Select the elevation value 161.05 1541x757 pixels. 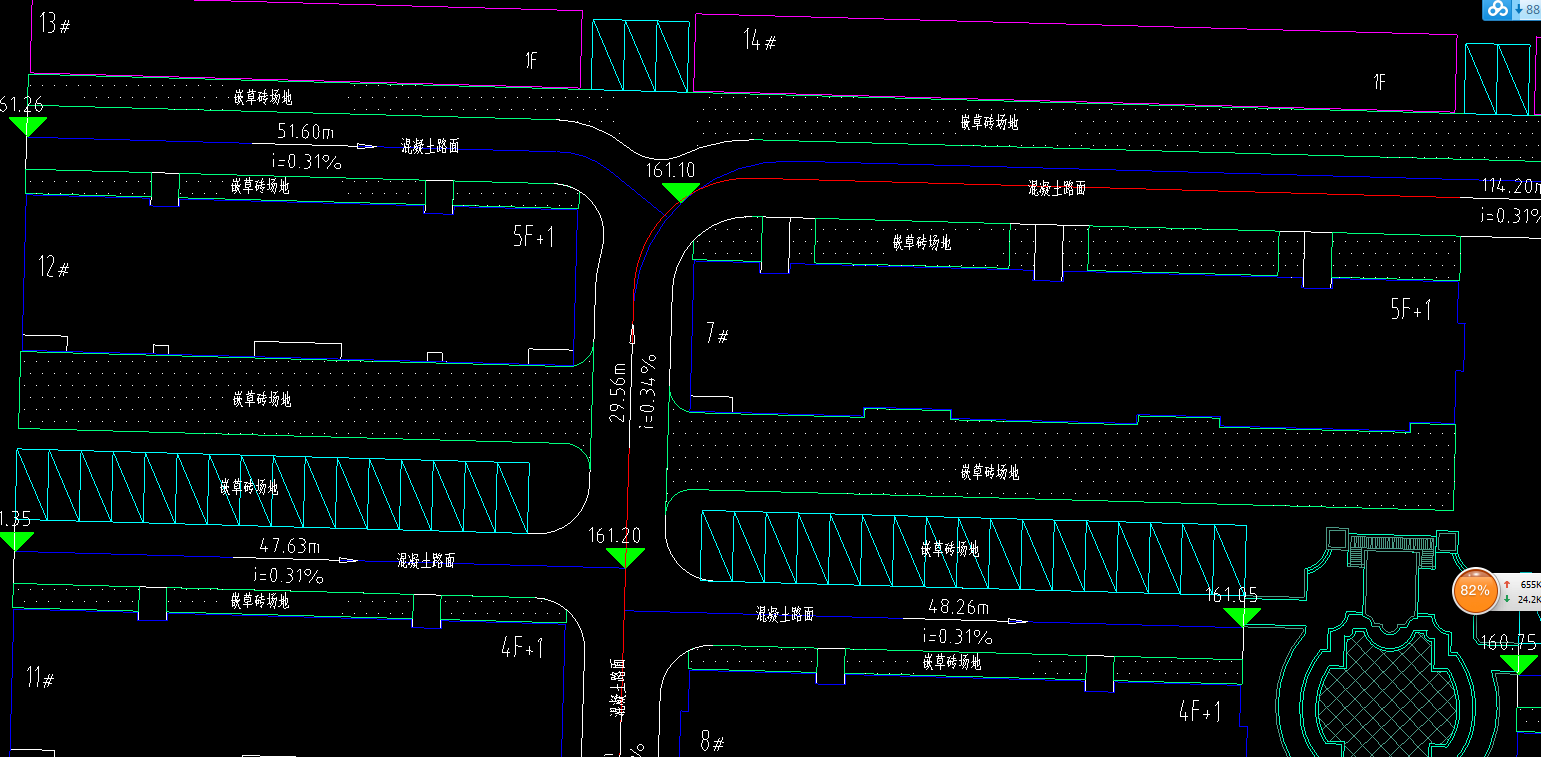pyautogui.click(x=1232, y=595)
